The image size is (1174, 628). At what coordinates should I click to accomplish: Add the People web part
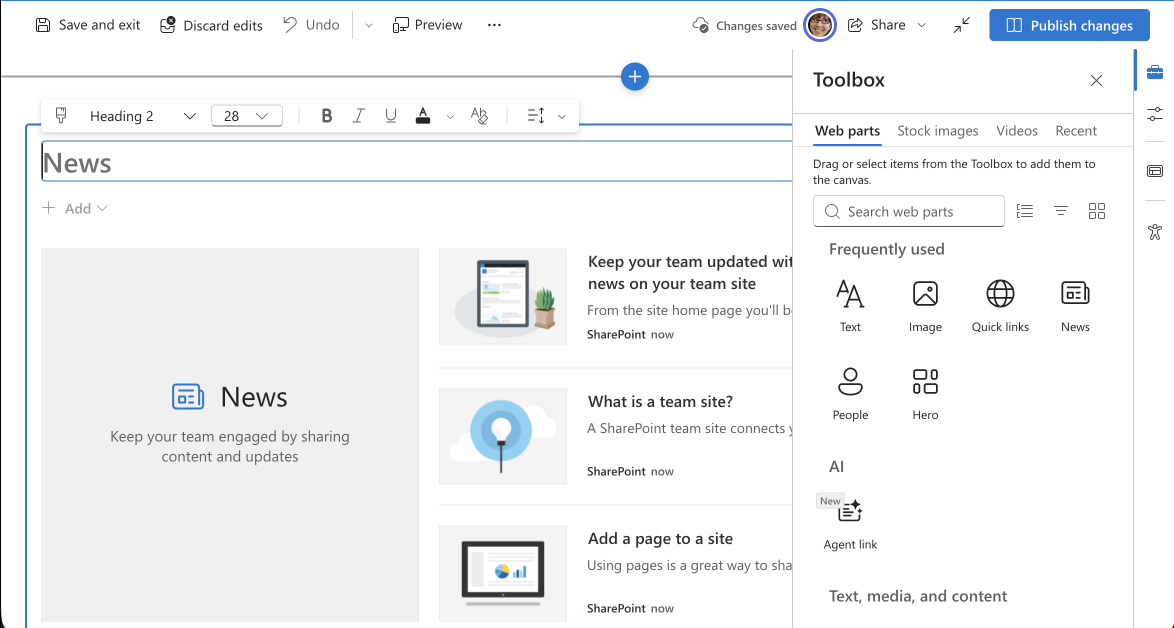point(850,394)
